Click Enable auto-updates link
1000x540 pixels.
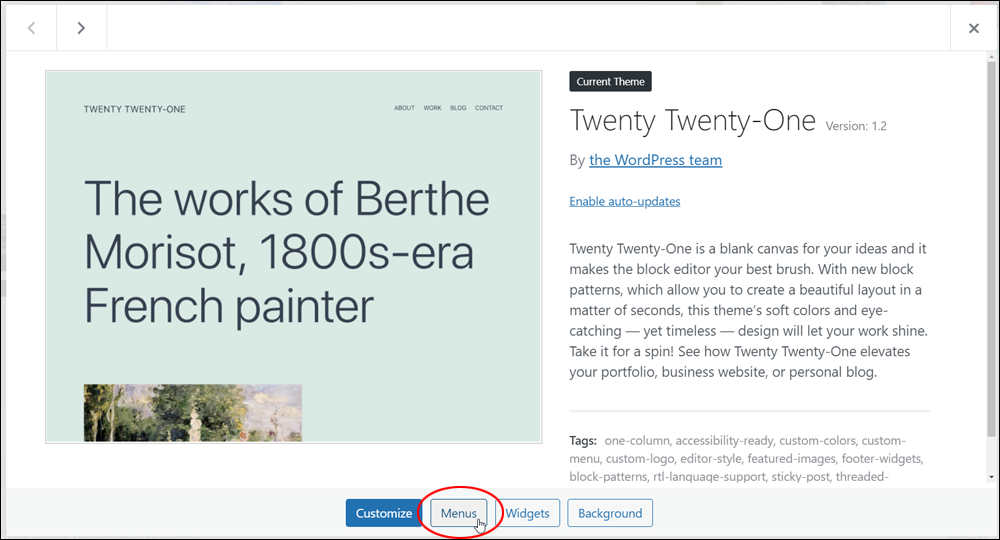[x=625, y=201]
